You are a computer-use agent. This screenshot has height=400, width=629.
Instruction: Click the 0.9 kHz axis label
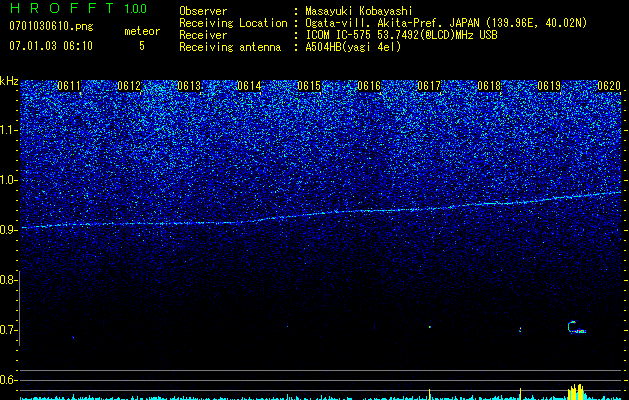pyautogui.click(x=9, y=230)
